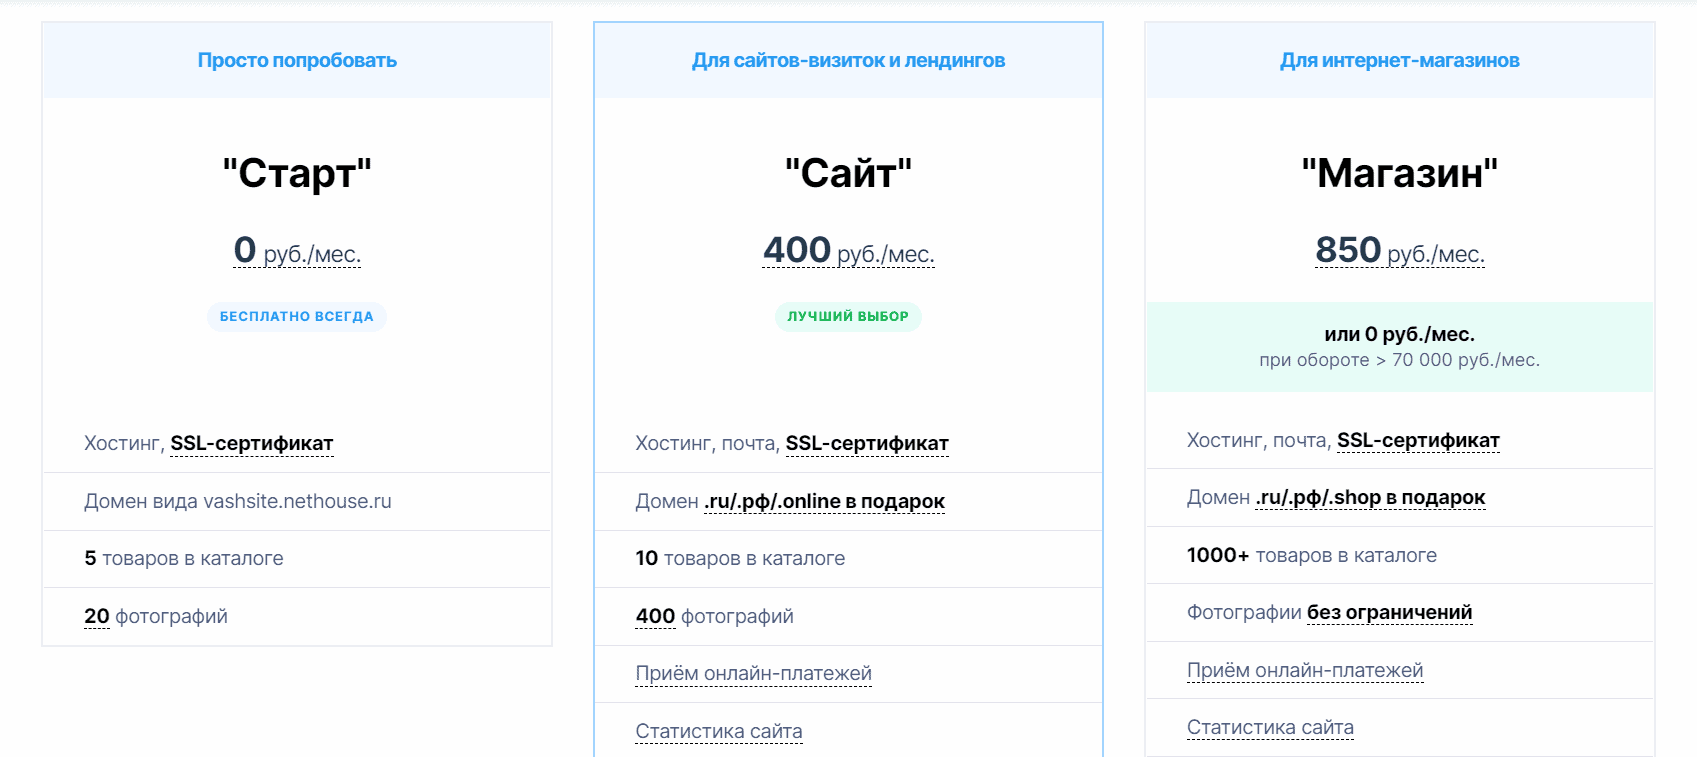Click the 0 руб./мес. price
This screenshot has width=1697, height=757.
click(x=297, y=250)
